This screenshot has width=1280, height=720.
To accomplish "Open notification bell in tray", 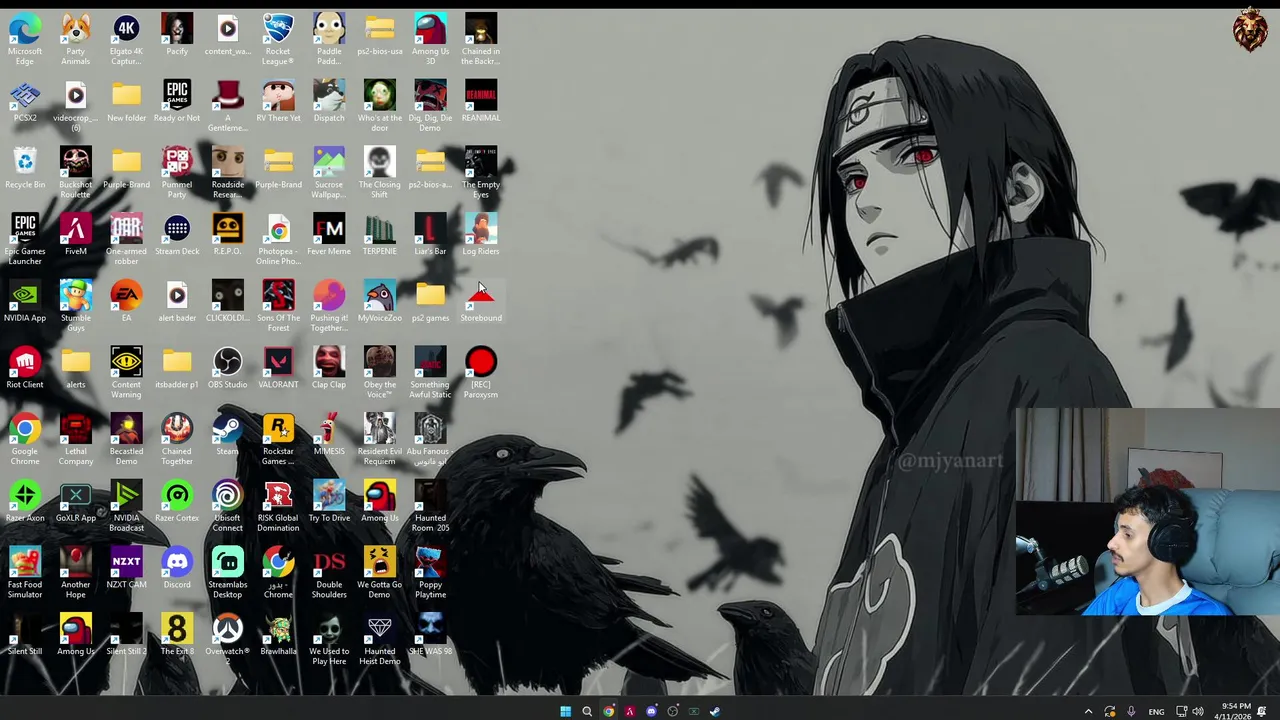I will pos(1262,711).
